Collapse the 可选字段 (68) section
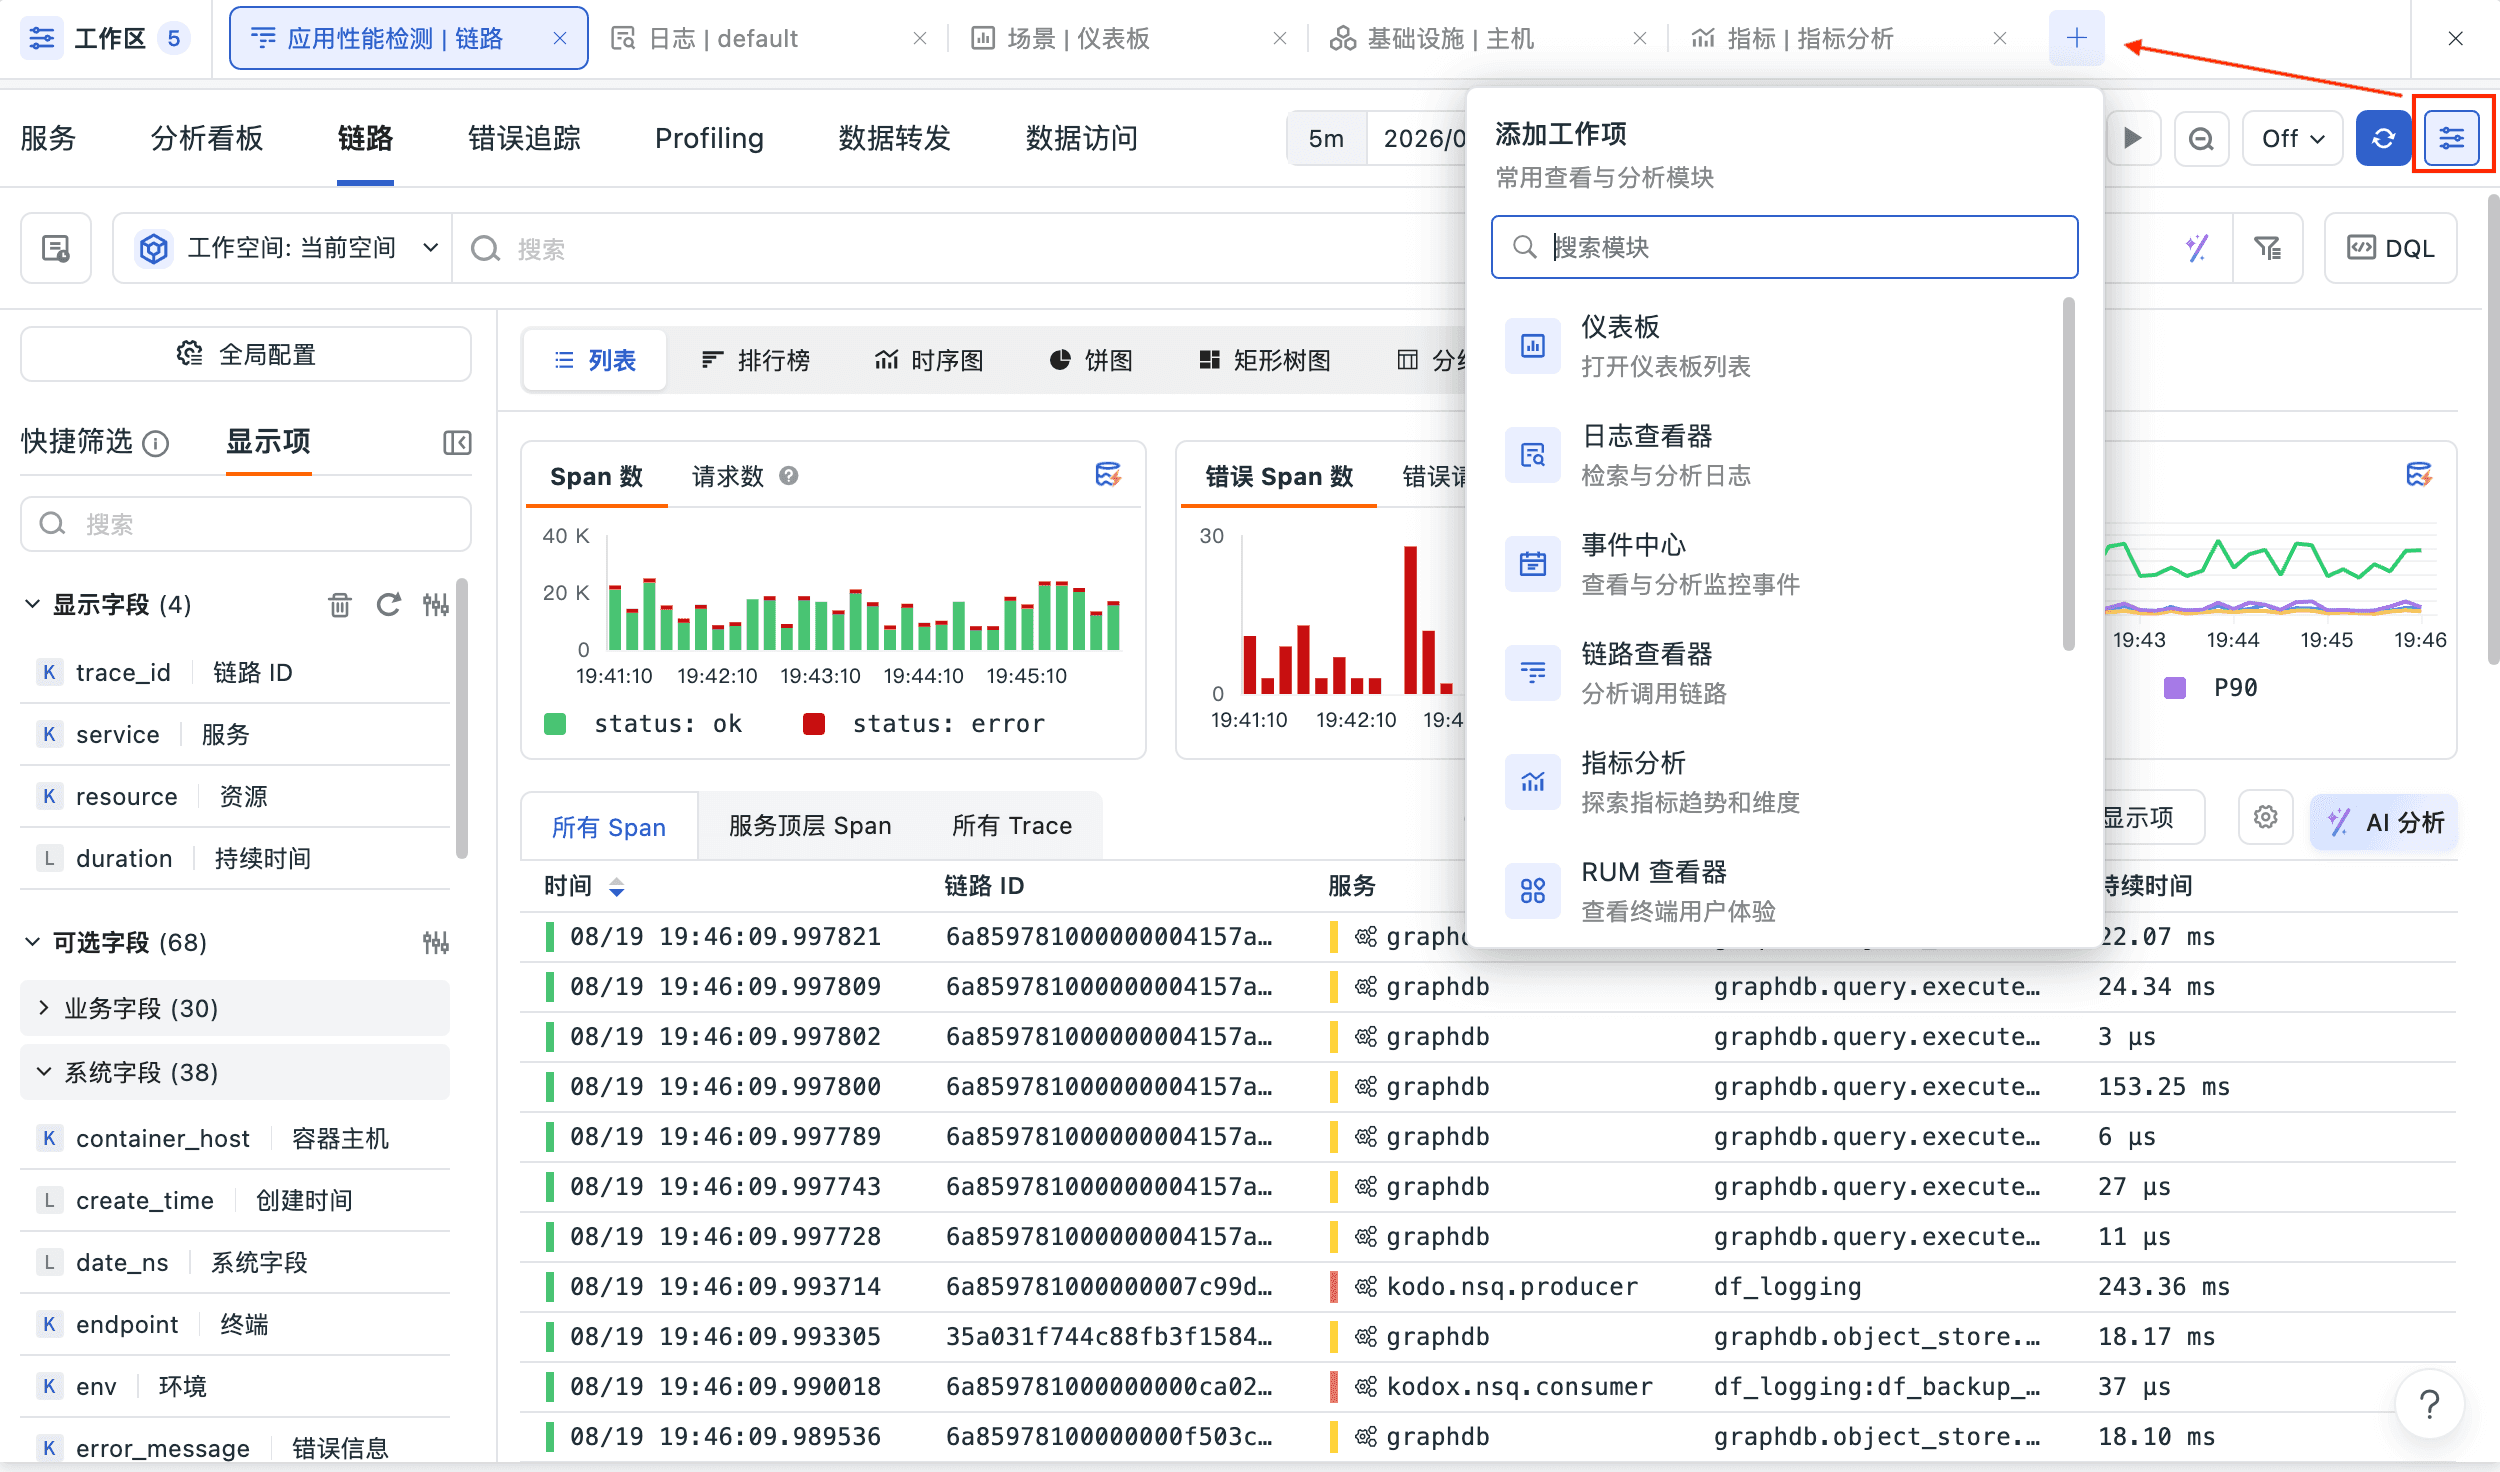Image resolution: width=2500 pixels, height=1472 pixels. click(33, 942)
